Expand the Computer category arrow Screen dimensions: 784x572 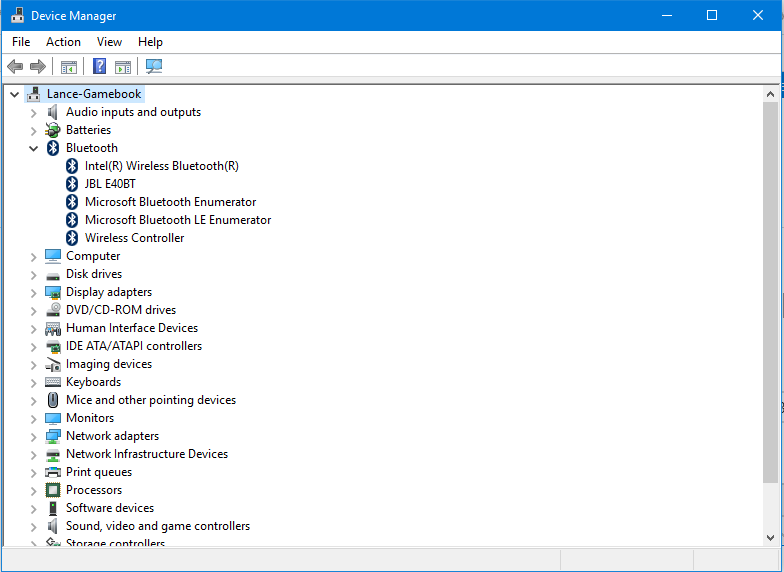point(34,257)
